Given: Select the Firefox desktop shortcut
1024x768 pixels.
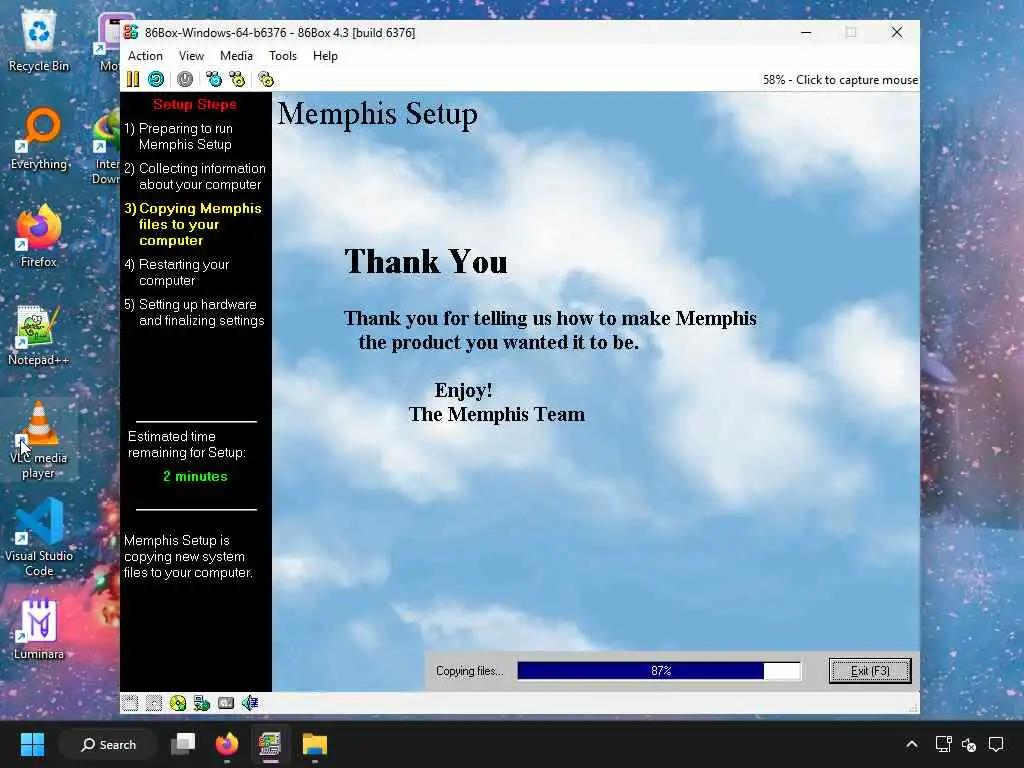Looking at the screenshot, I should click(x=39, y=236).
